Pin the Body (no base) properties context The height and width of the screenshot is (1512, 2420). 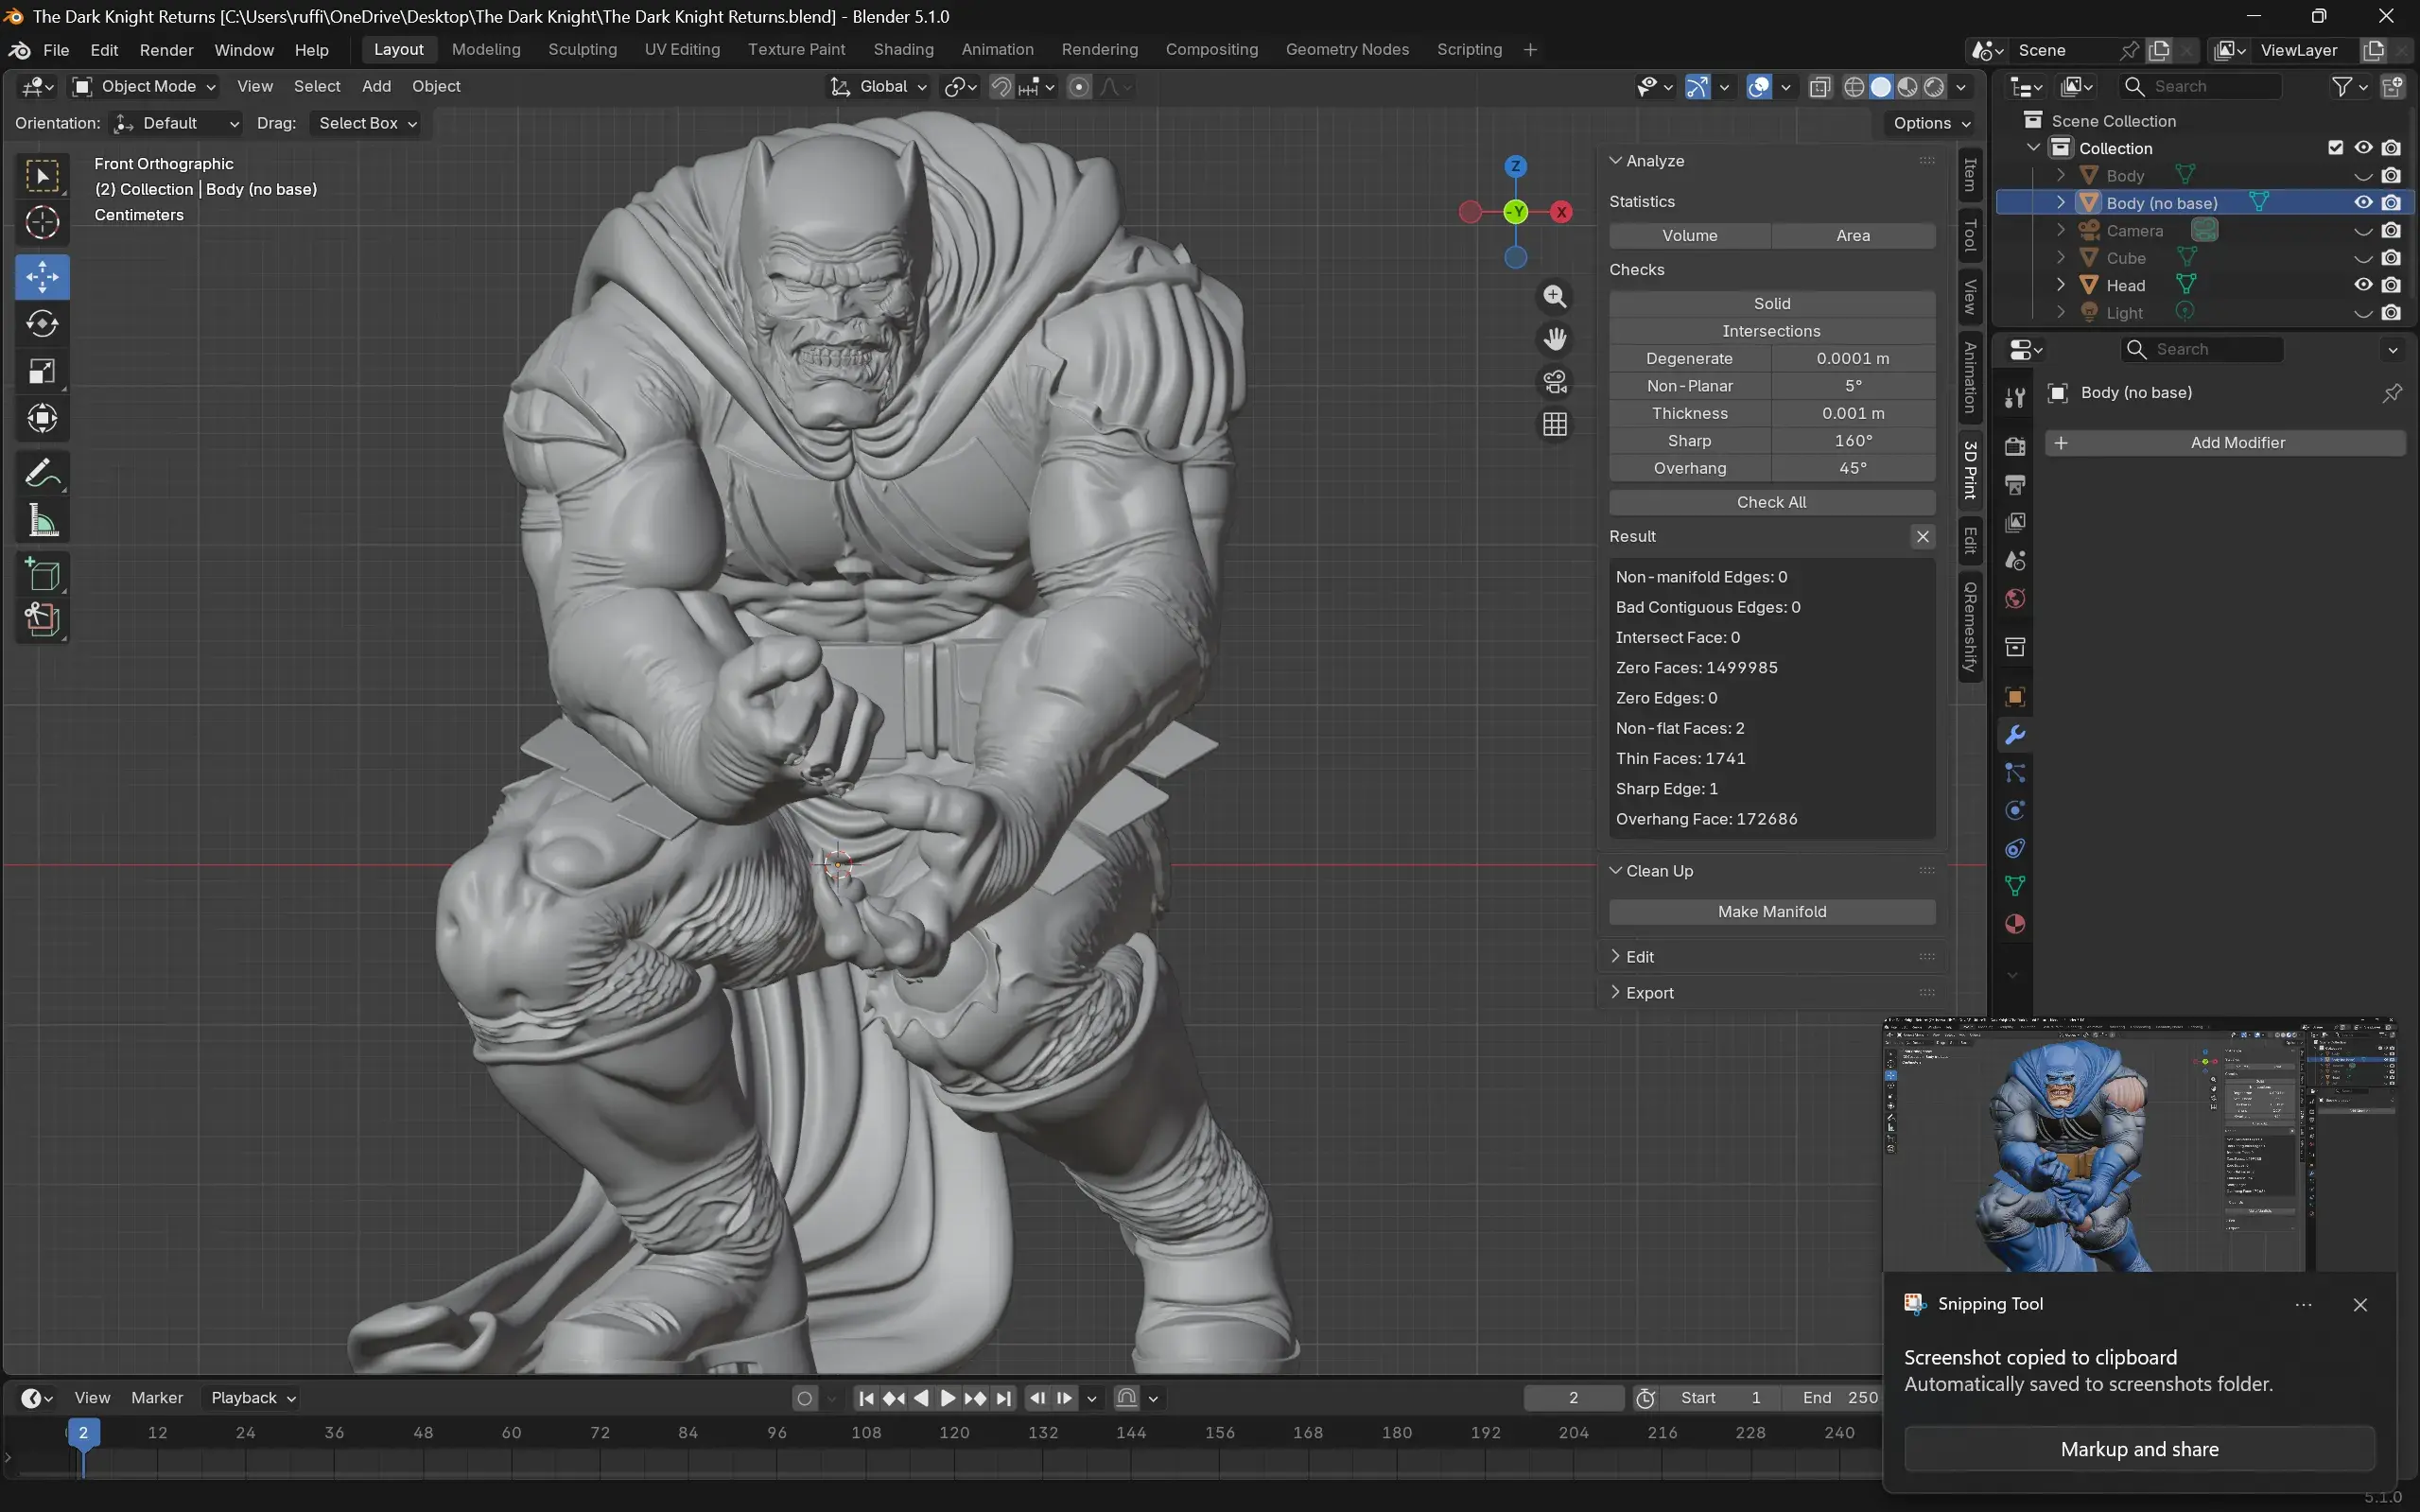click(x=2392, y=393)
